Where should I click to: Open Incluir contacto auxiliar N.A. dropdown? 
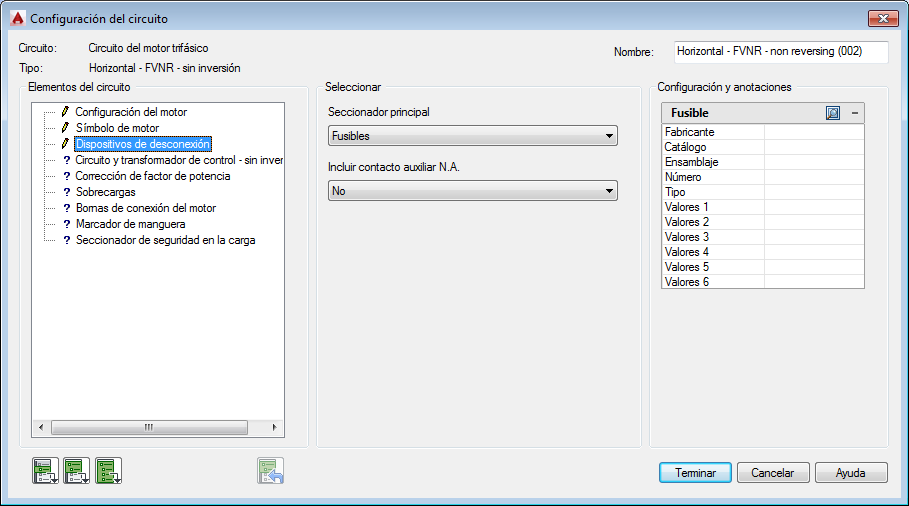click(x=472, y=191)
